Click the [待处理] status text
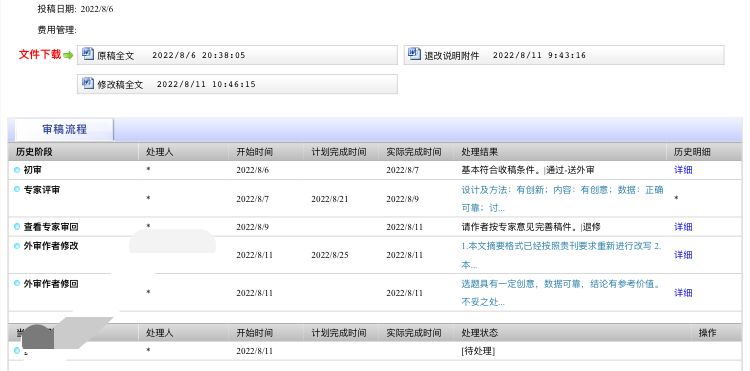750x371 pixels. tap(478, 351)
